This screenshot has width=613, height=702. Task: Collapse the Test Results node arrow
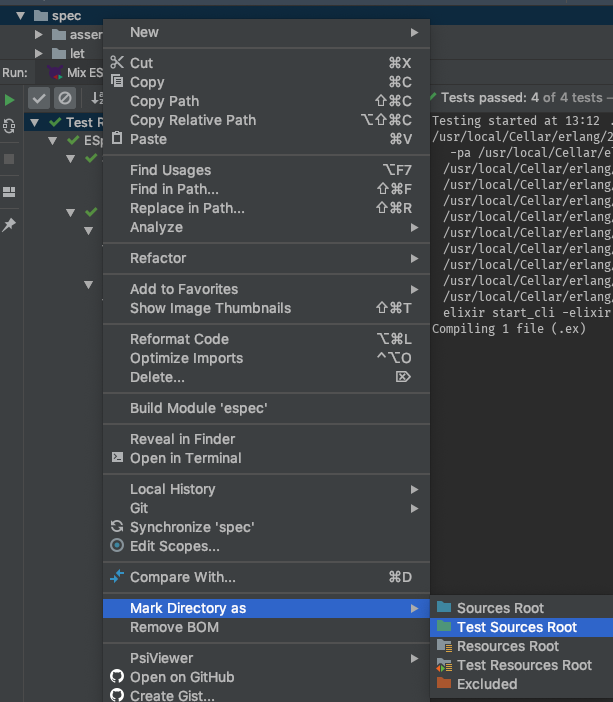point(34,122)
